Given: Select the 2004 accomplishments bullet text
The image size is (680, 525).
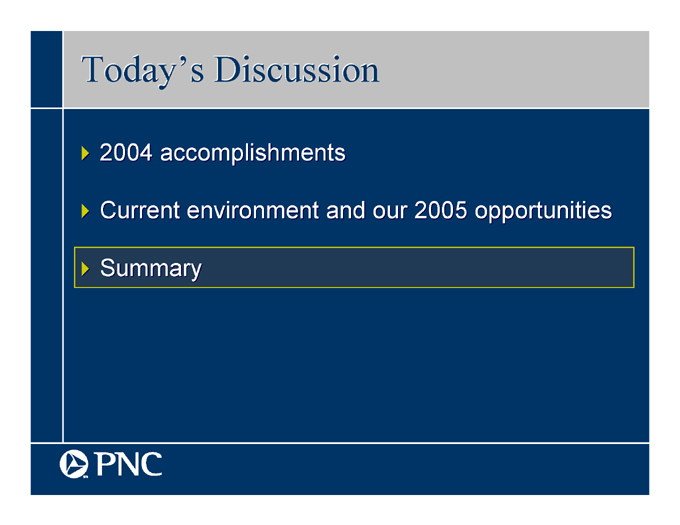Looking at the screenshot, I should 222,153.
